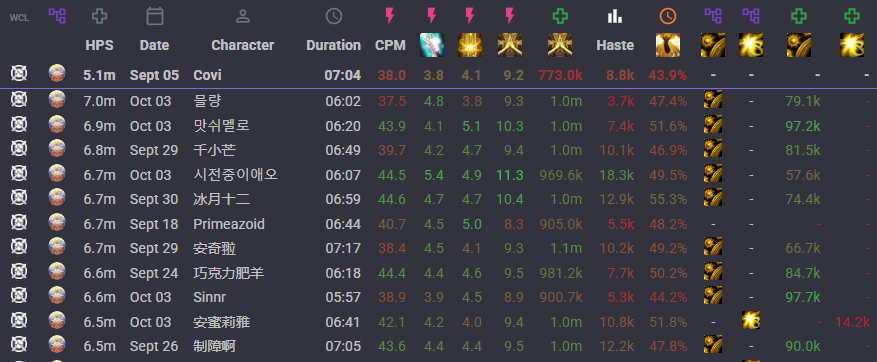Click the orange clock uptime icon
The height and width of the screenshot is (362, 877).
coord(668,16)
